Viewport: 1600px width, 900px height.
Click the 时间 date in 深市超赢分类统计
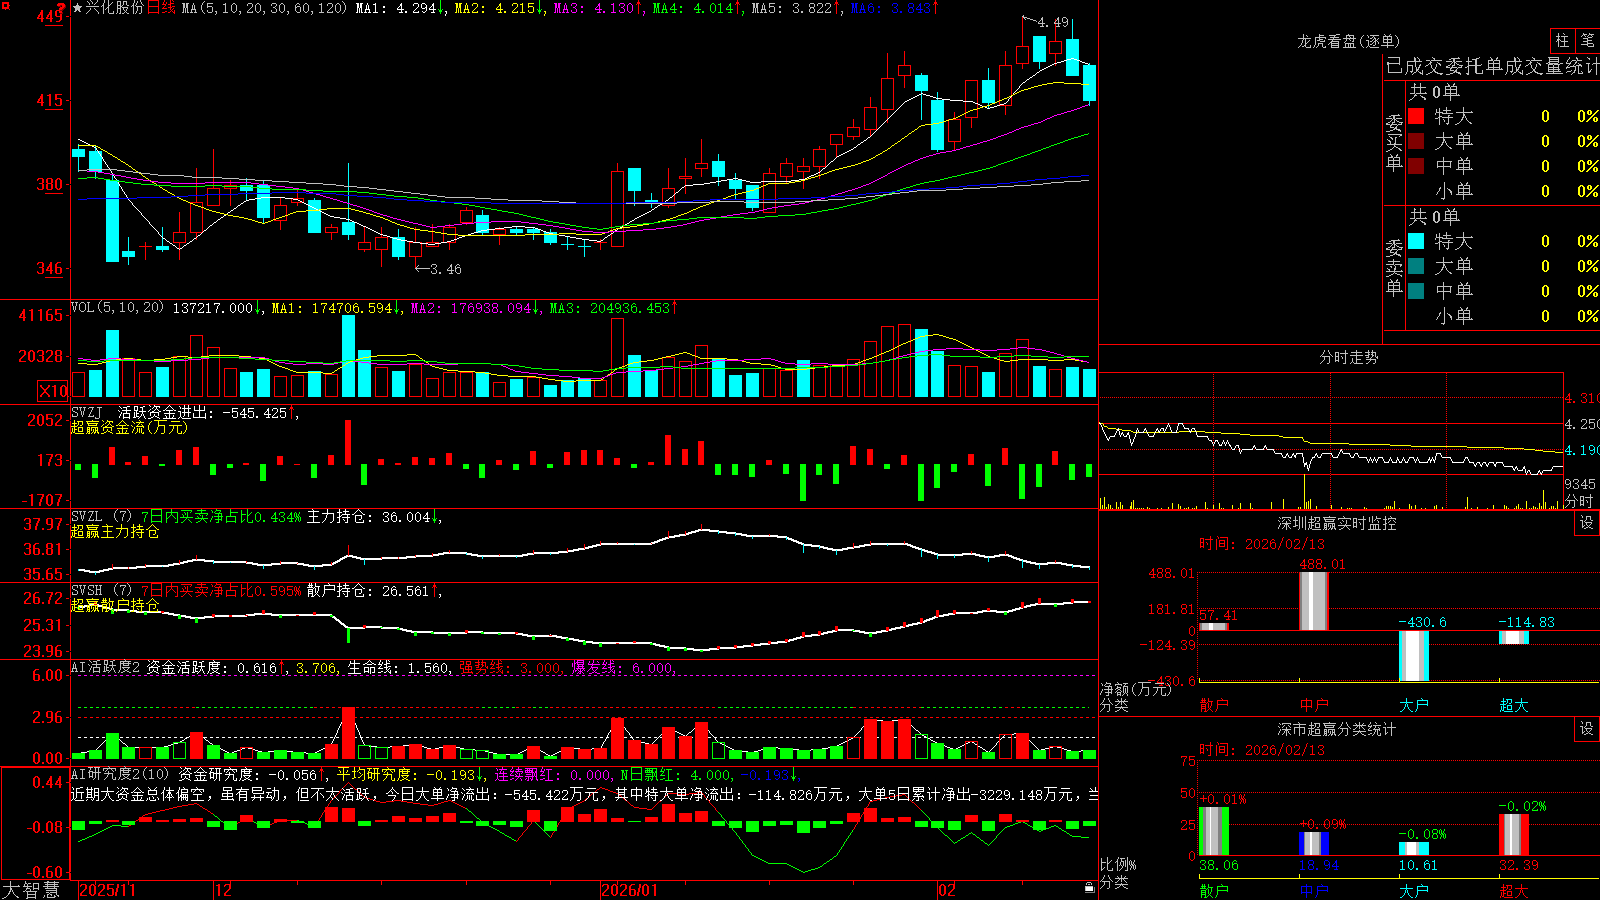coord(1261,750)
